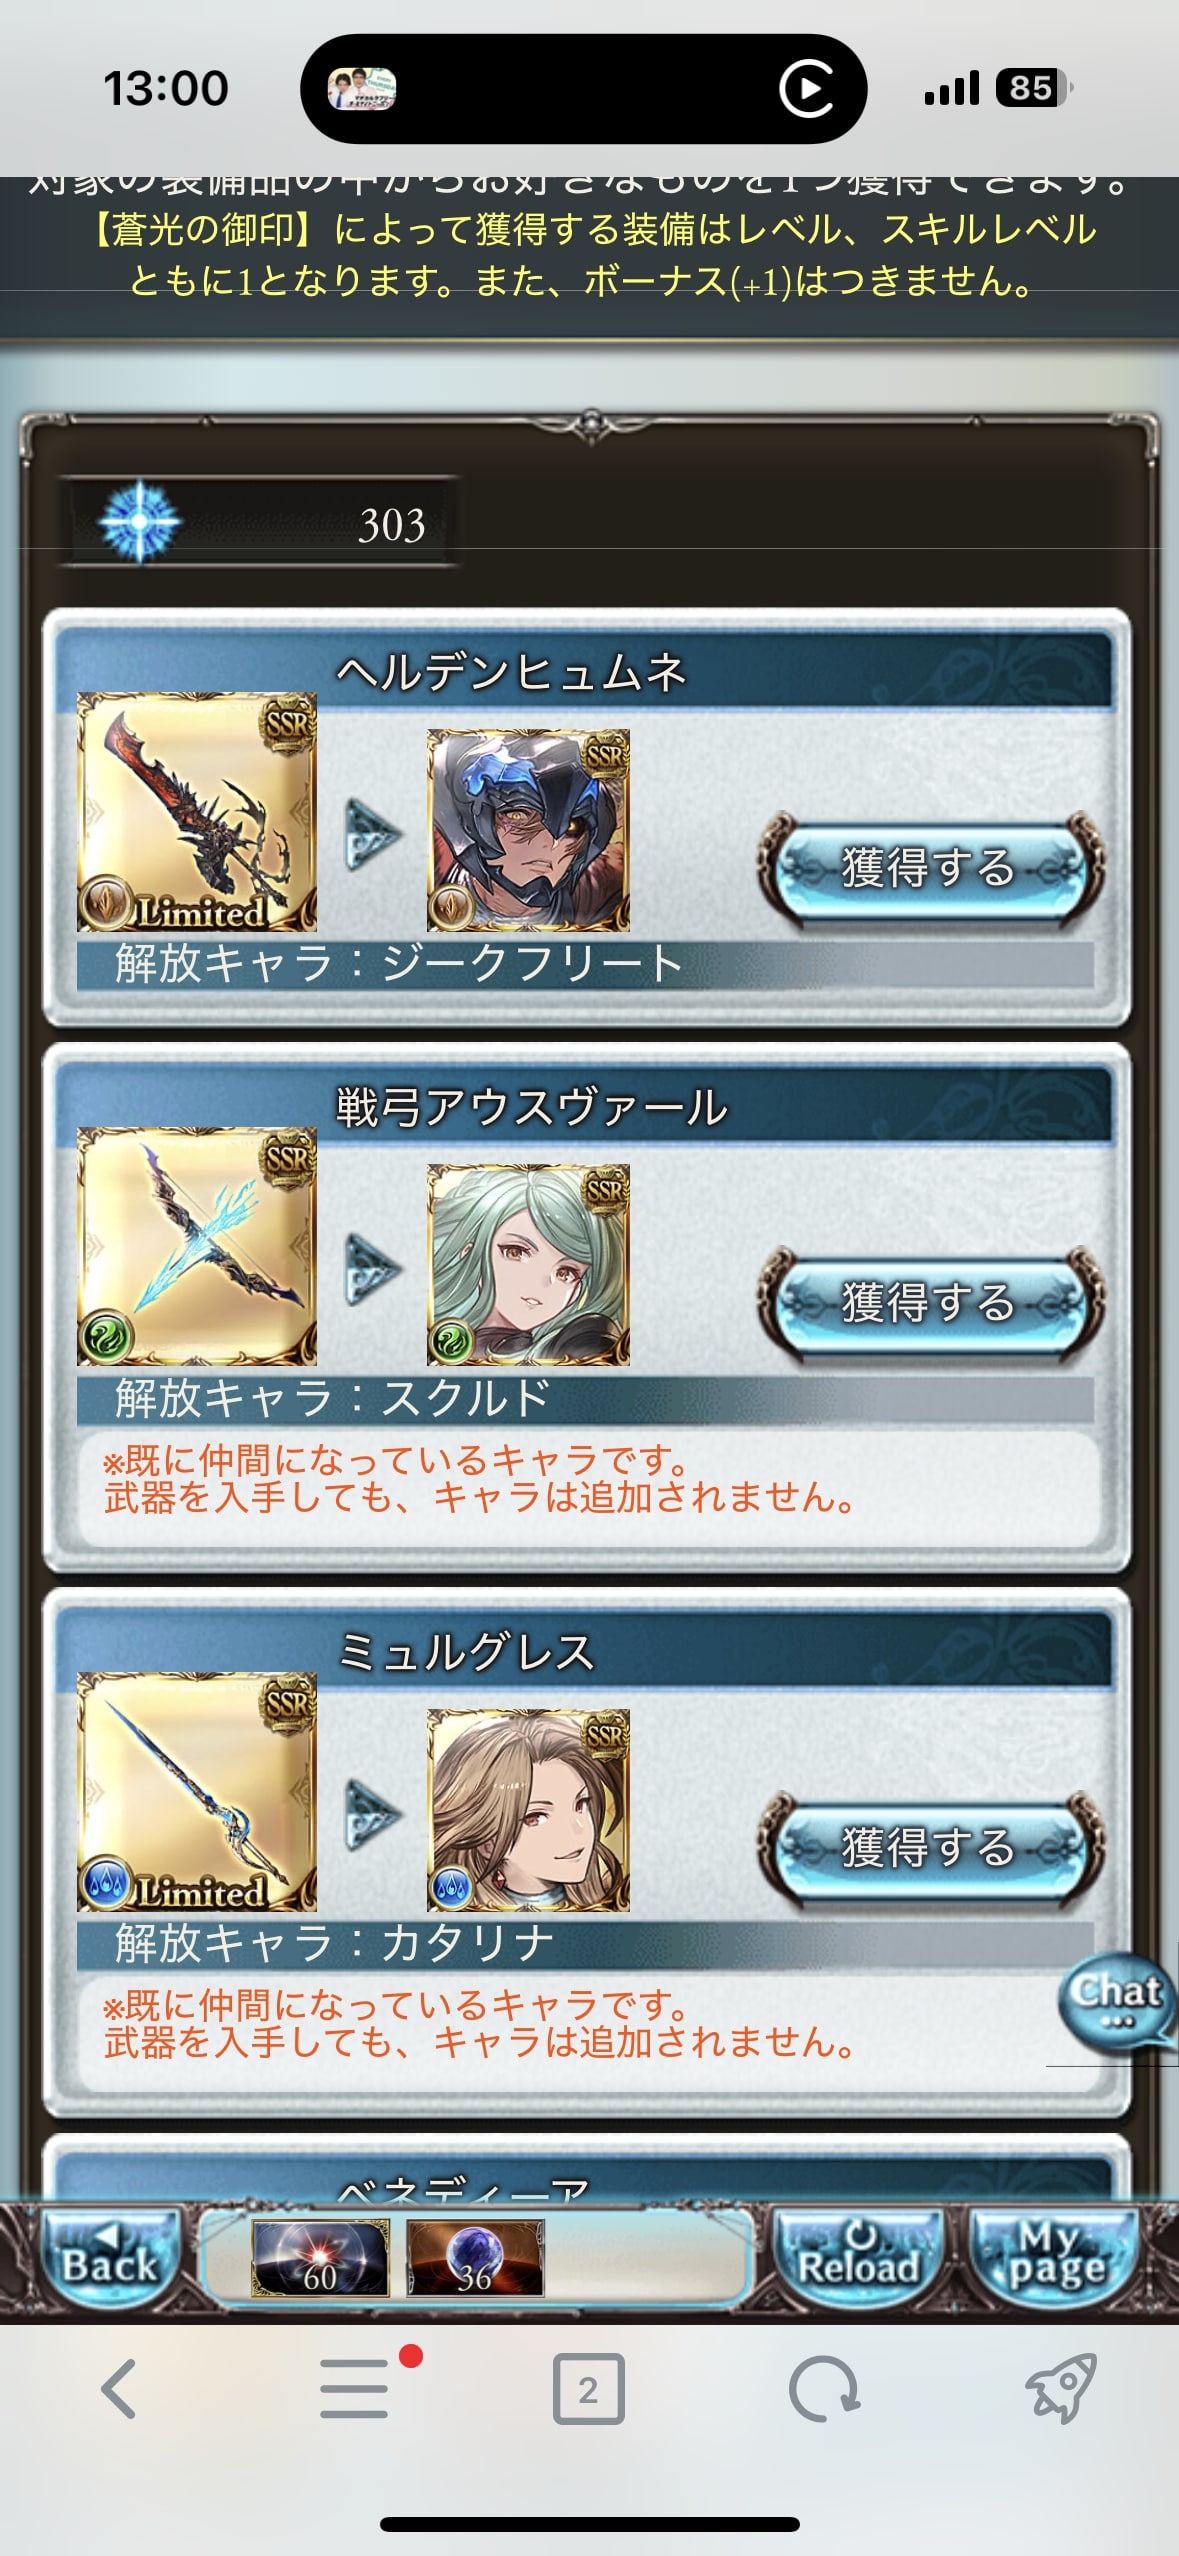This screenshot has width=1179, height=2556.
Task: Tap the quest shortcut showing 36
Action: pos(475,2259)
